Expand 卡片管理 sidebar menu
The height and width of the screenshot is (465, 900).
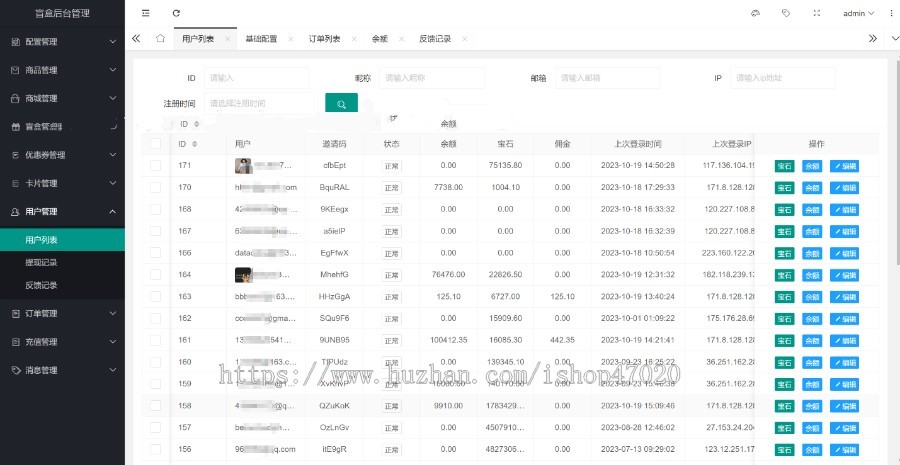[62, 183]
